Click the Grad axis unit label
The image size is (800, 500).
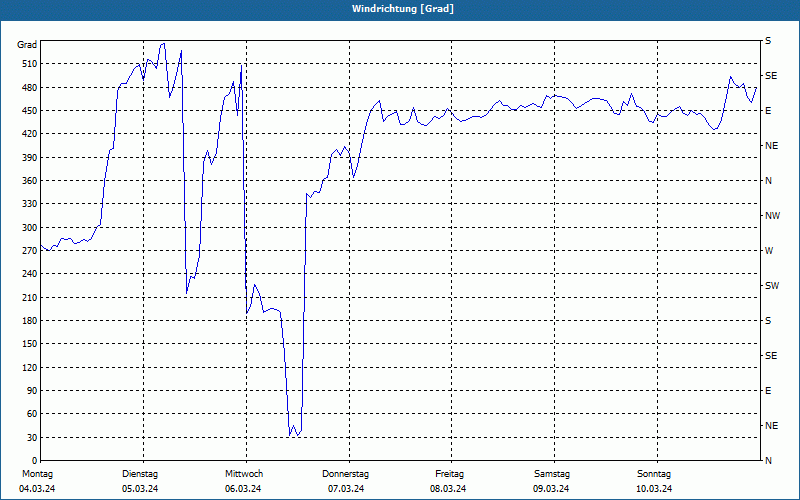tap(27, 45)
